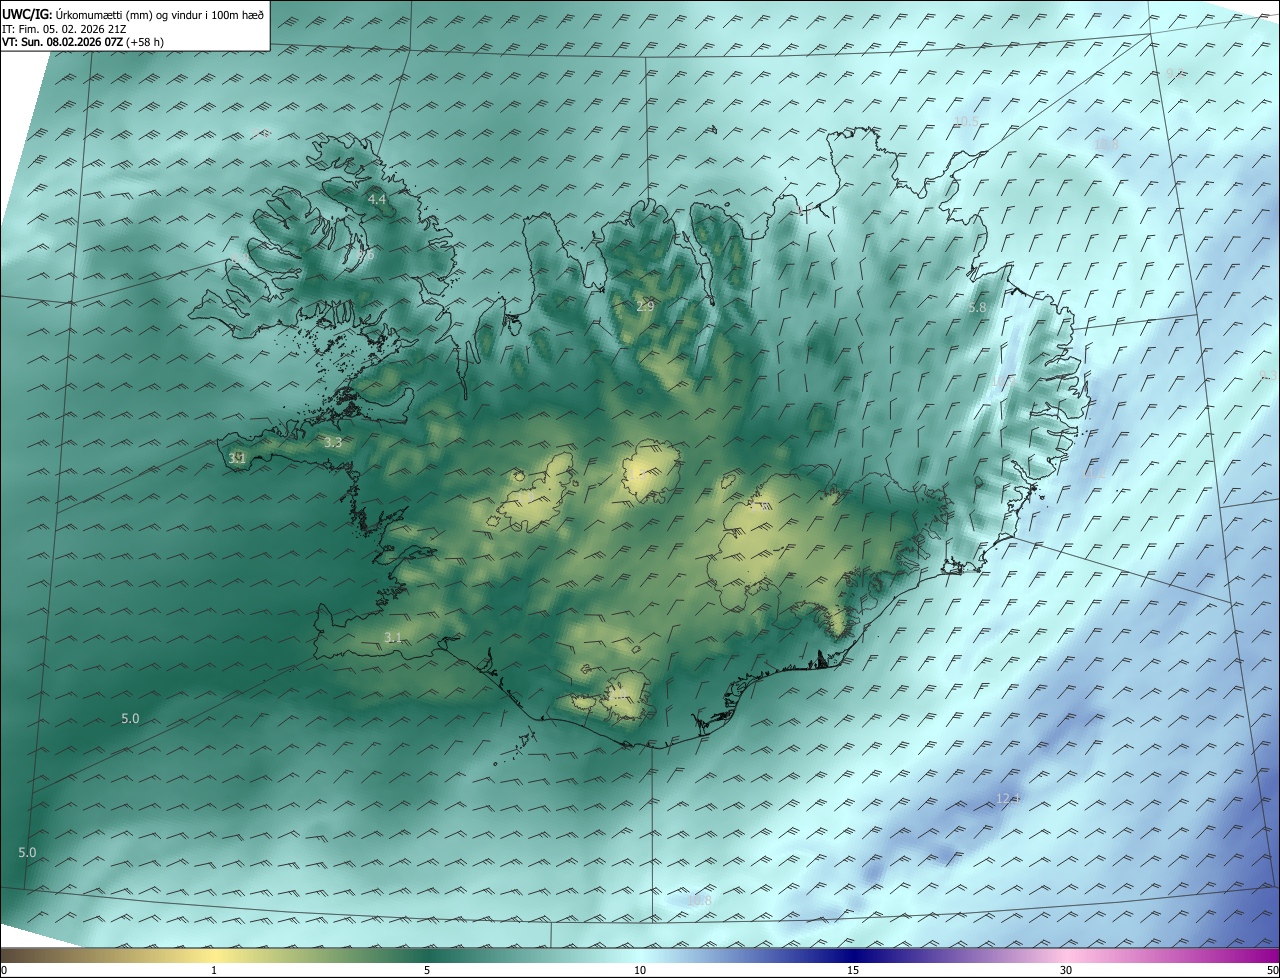The image size is (1280, 978).
Task: Click the 3.1 value beside the 3.3 label
Action: (x=237, y=458)
